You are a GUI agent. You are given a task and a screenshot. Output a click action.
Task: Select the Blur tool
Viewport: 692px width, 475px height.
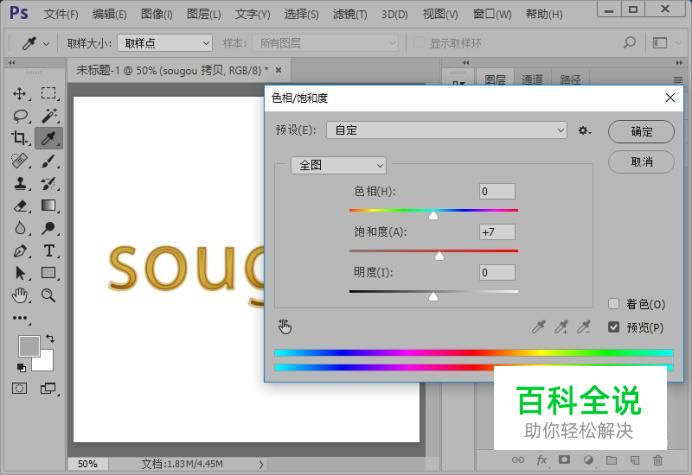pos(19,228)
